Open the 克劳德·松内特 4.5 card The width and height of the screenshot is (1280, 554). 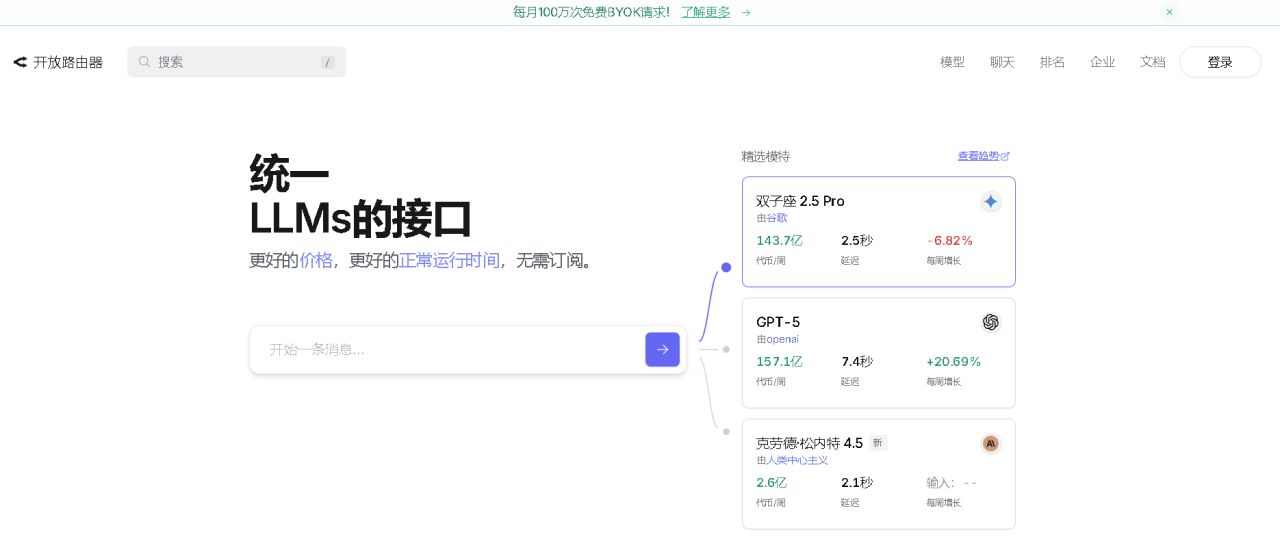point(878,474)
